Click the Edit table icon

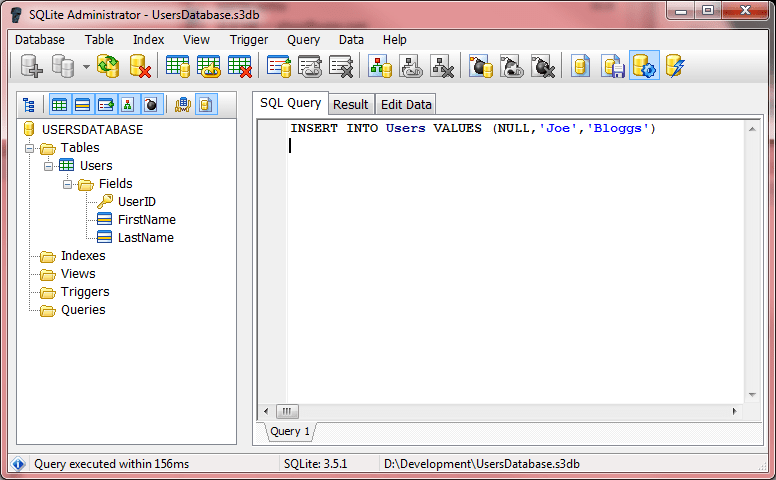(x=208, y=66)
